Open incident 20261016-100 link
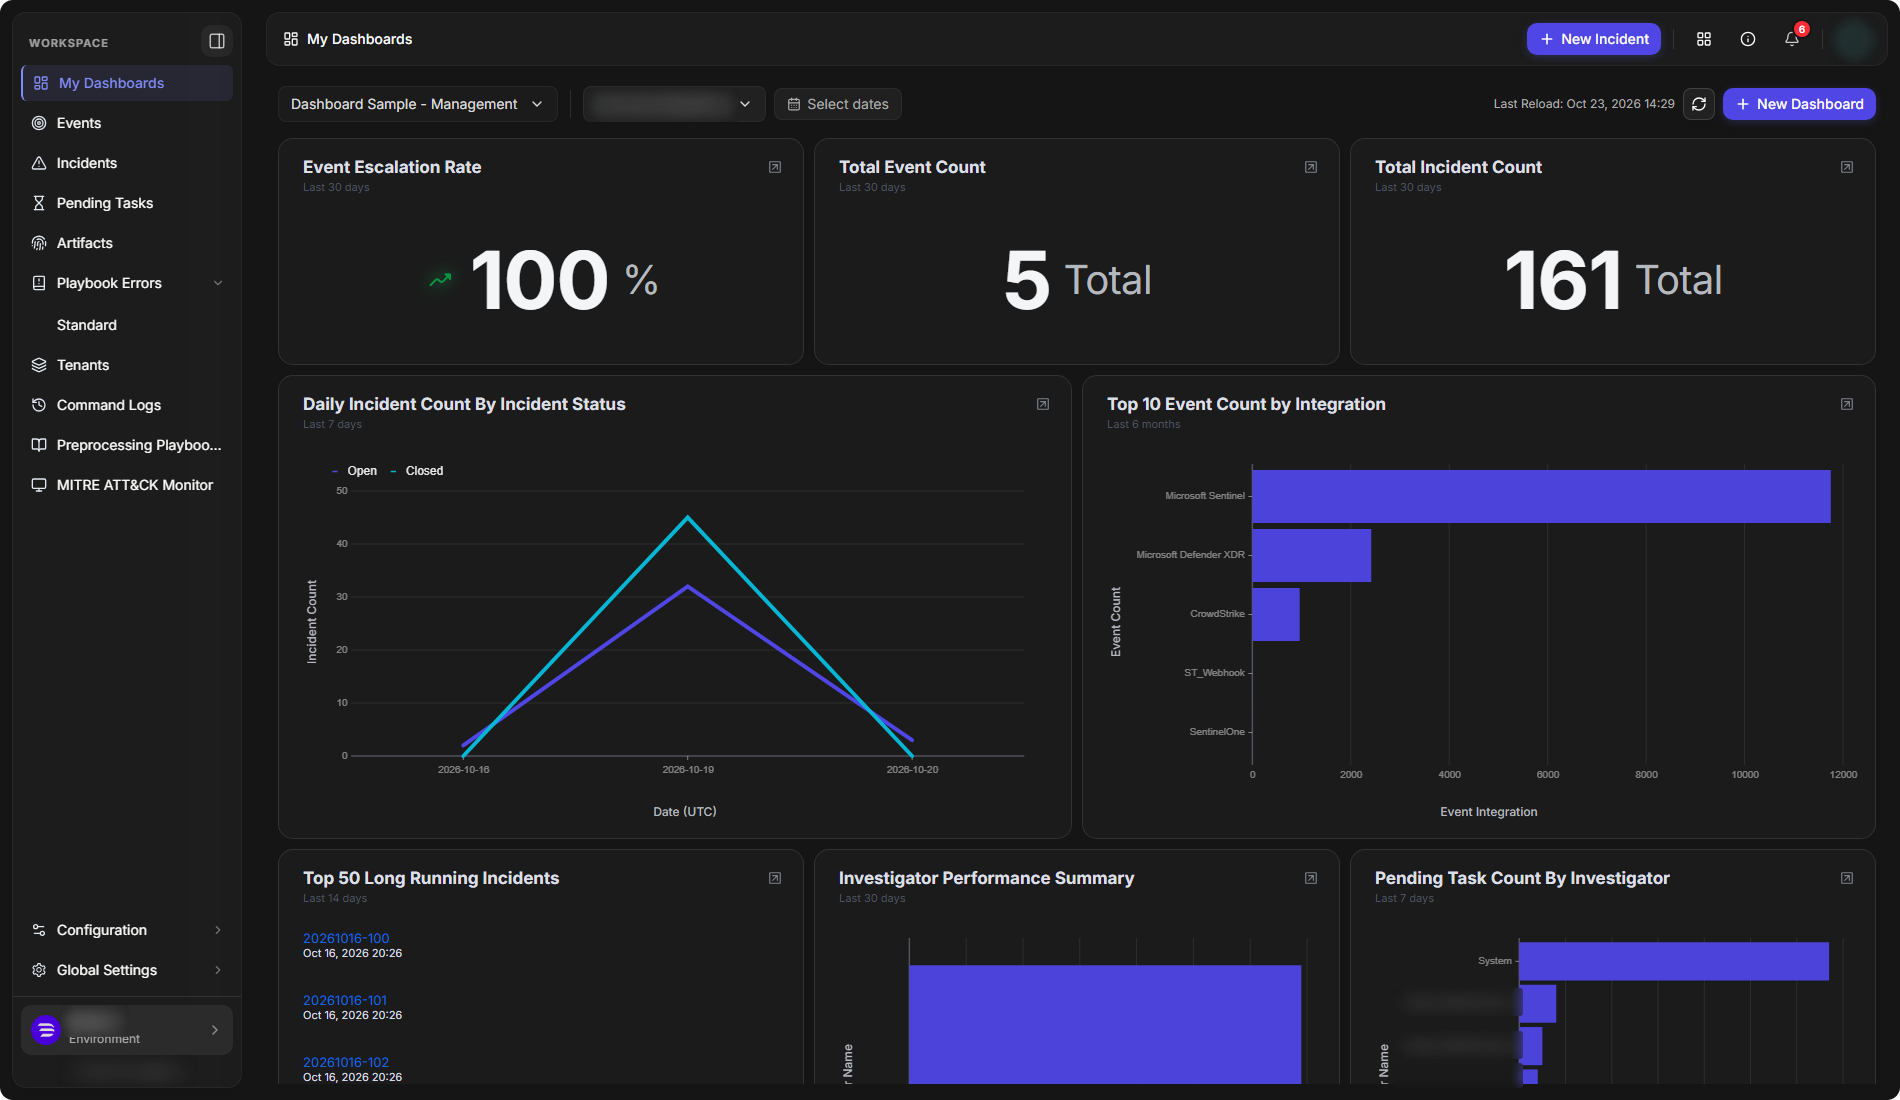The width and height of the screenshot is (1900, 1100). pos(346,938)
